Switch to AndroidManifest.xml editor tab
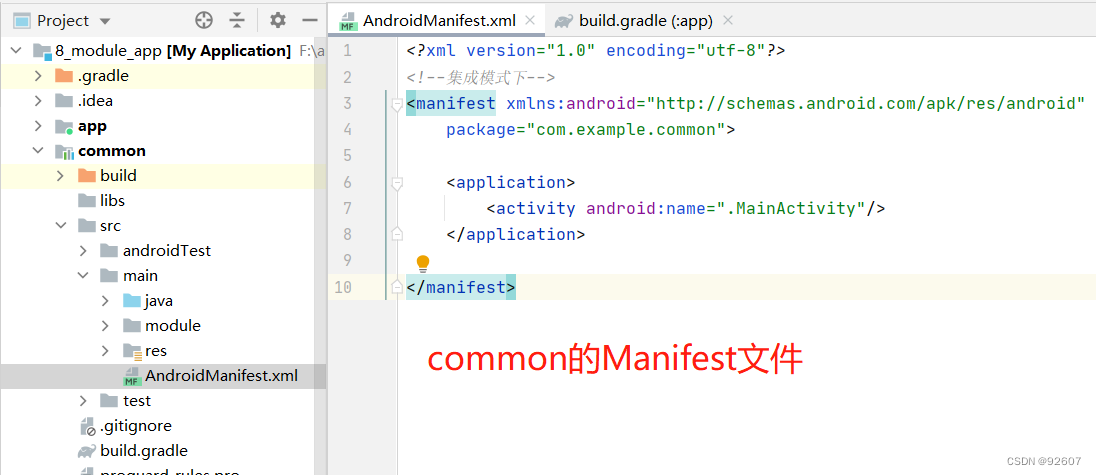Image resolution: width=1096 pixels, height=475 pixels. [x=439, y=21]
